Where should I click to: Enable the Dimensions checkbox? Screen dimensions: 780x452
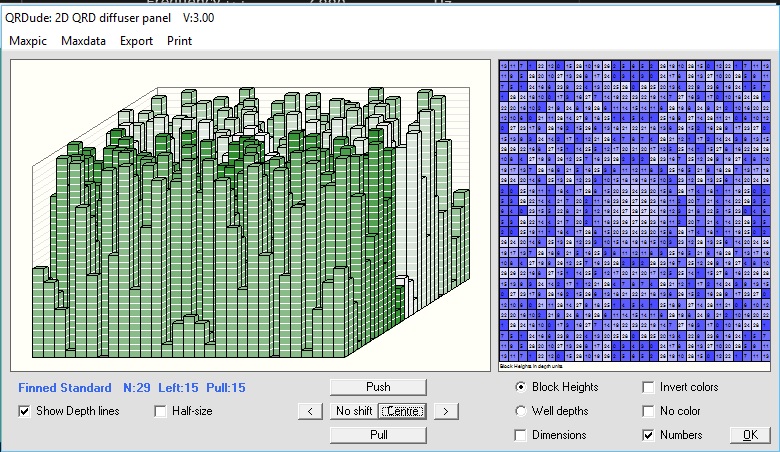point(520,435)
